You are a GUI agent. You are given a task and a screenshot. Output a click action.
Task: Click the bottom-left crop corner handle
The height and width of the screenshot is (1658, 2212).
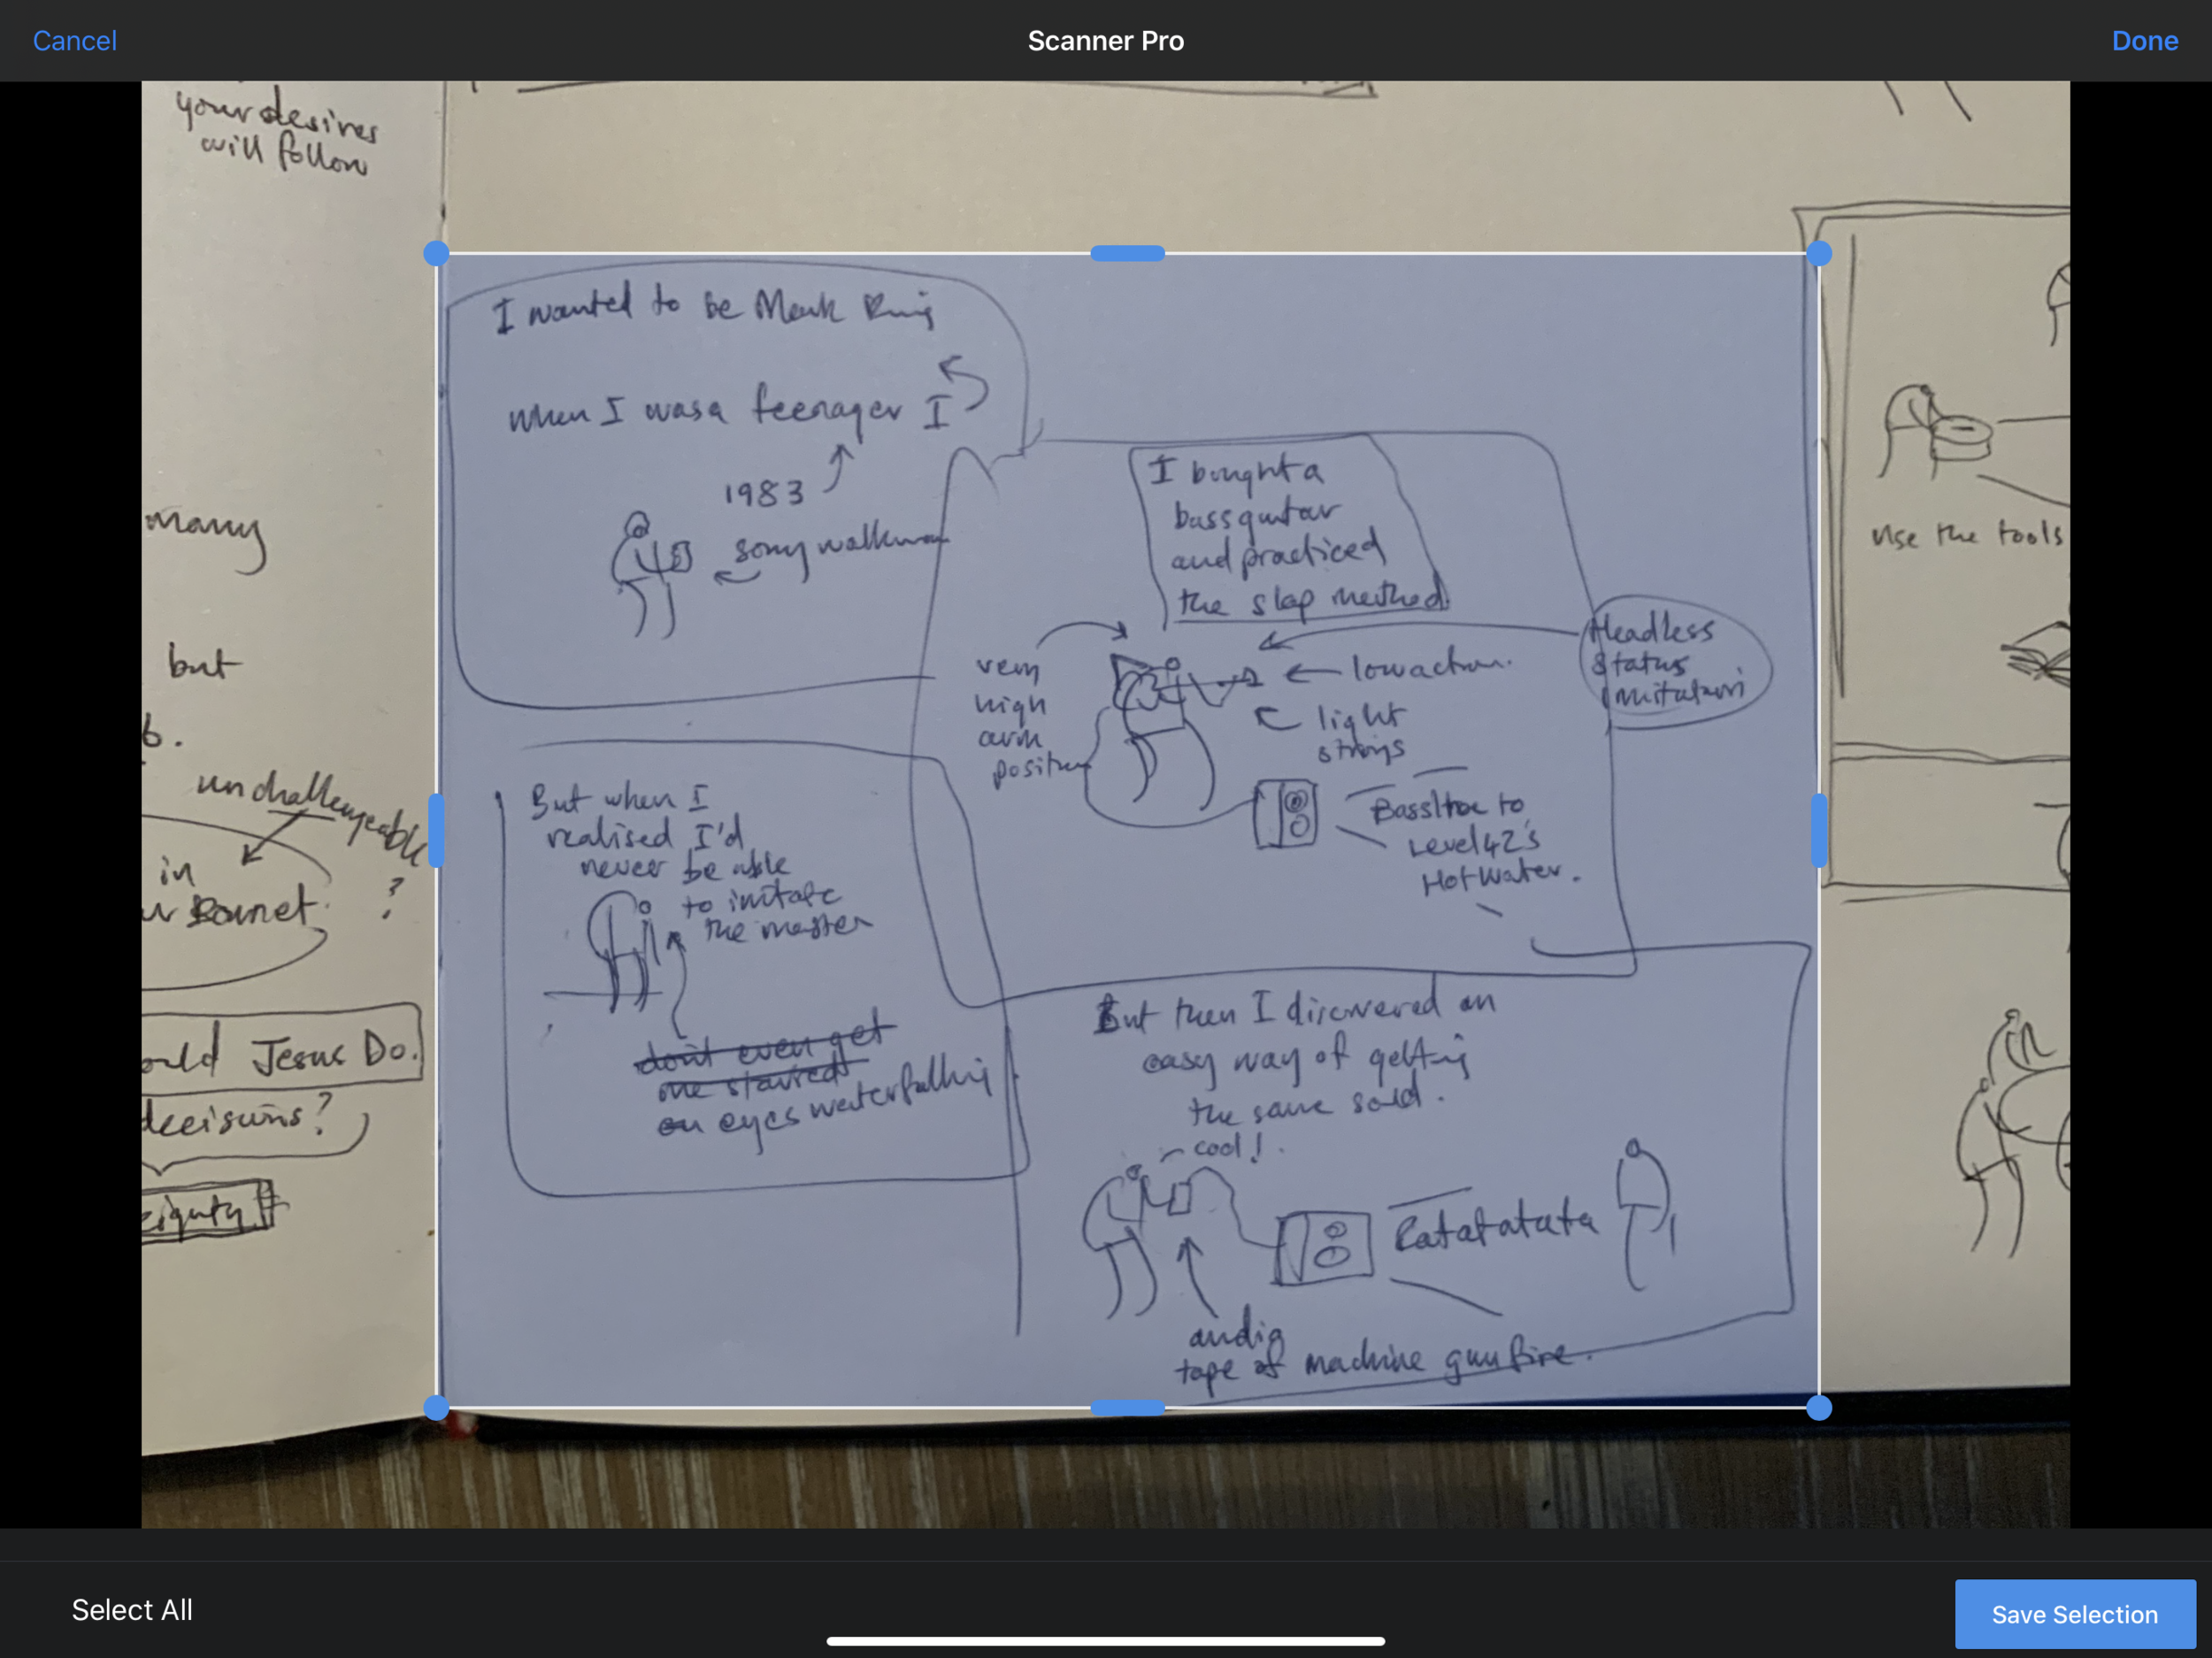(436, 1407)
